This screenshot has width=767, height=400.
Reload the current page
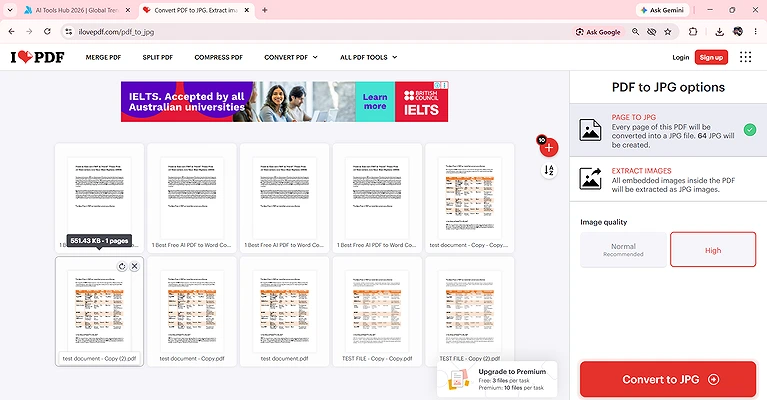coord(47,32)
